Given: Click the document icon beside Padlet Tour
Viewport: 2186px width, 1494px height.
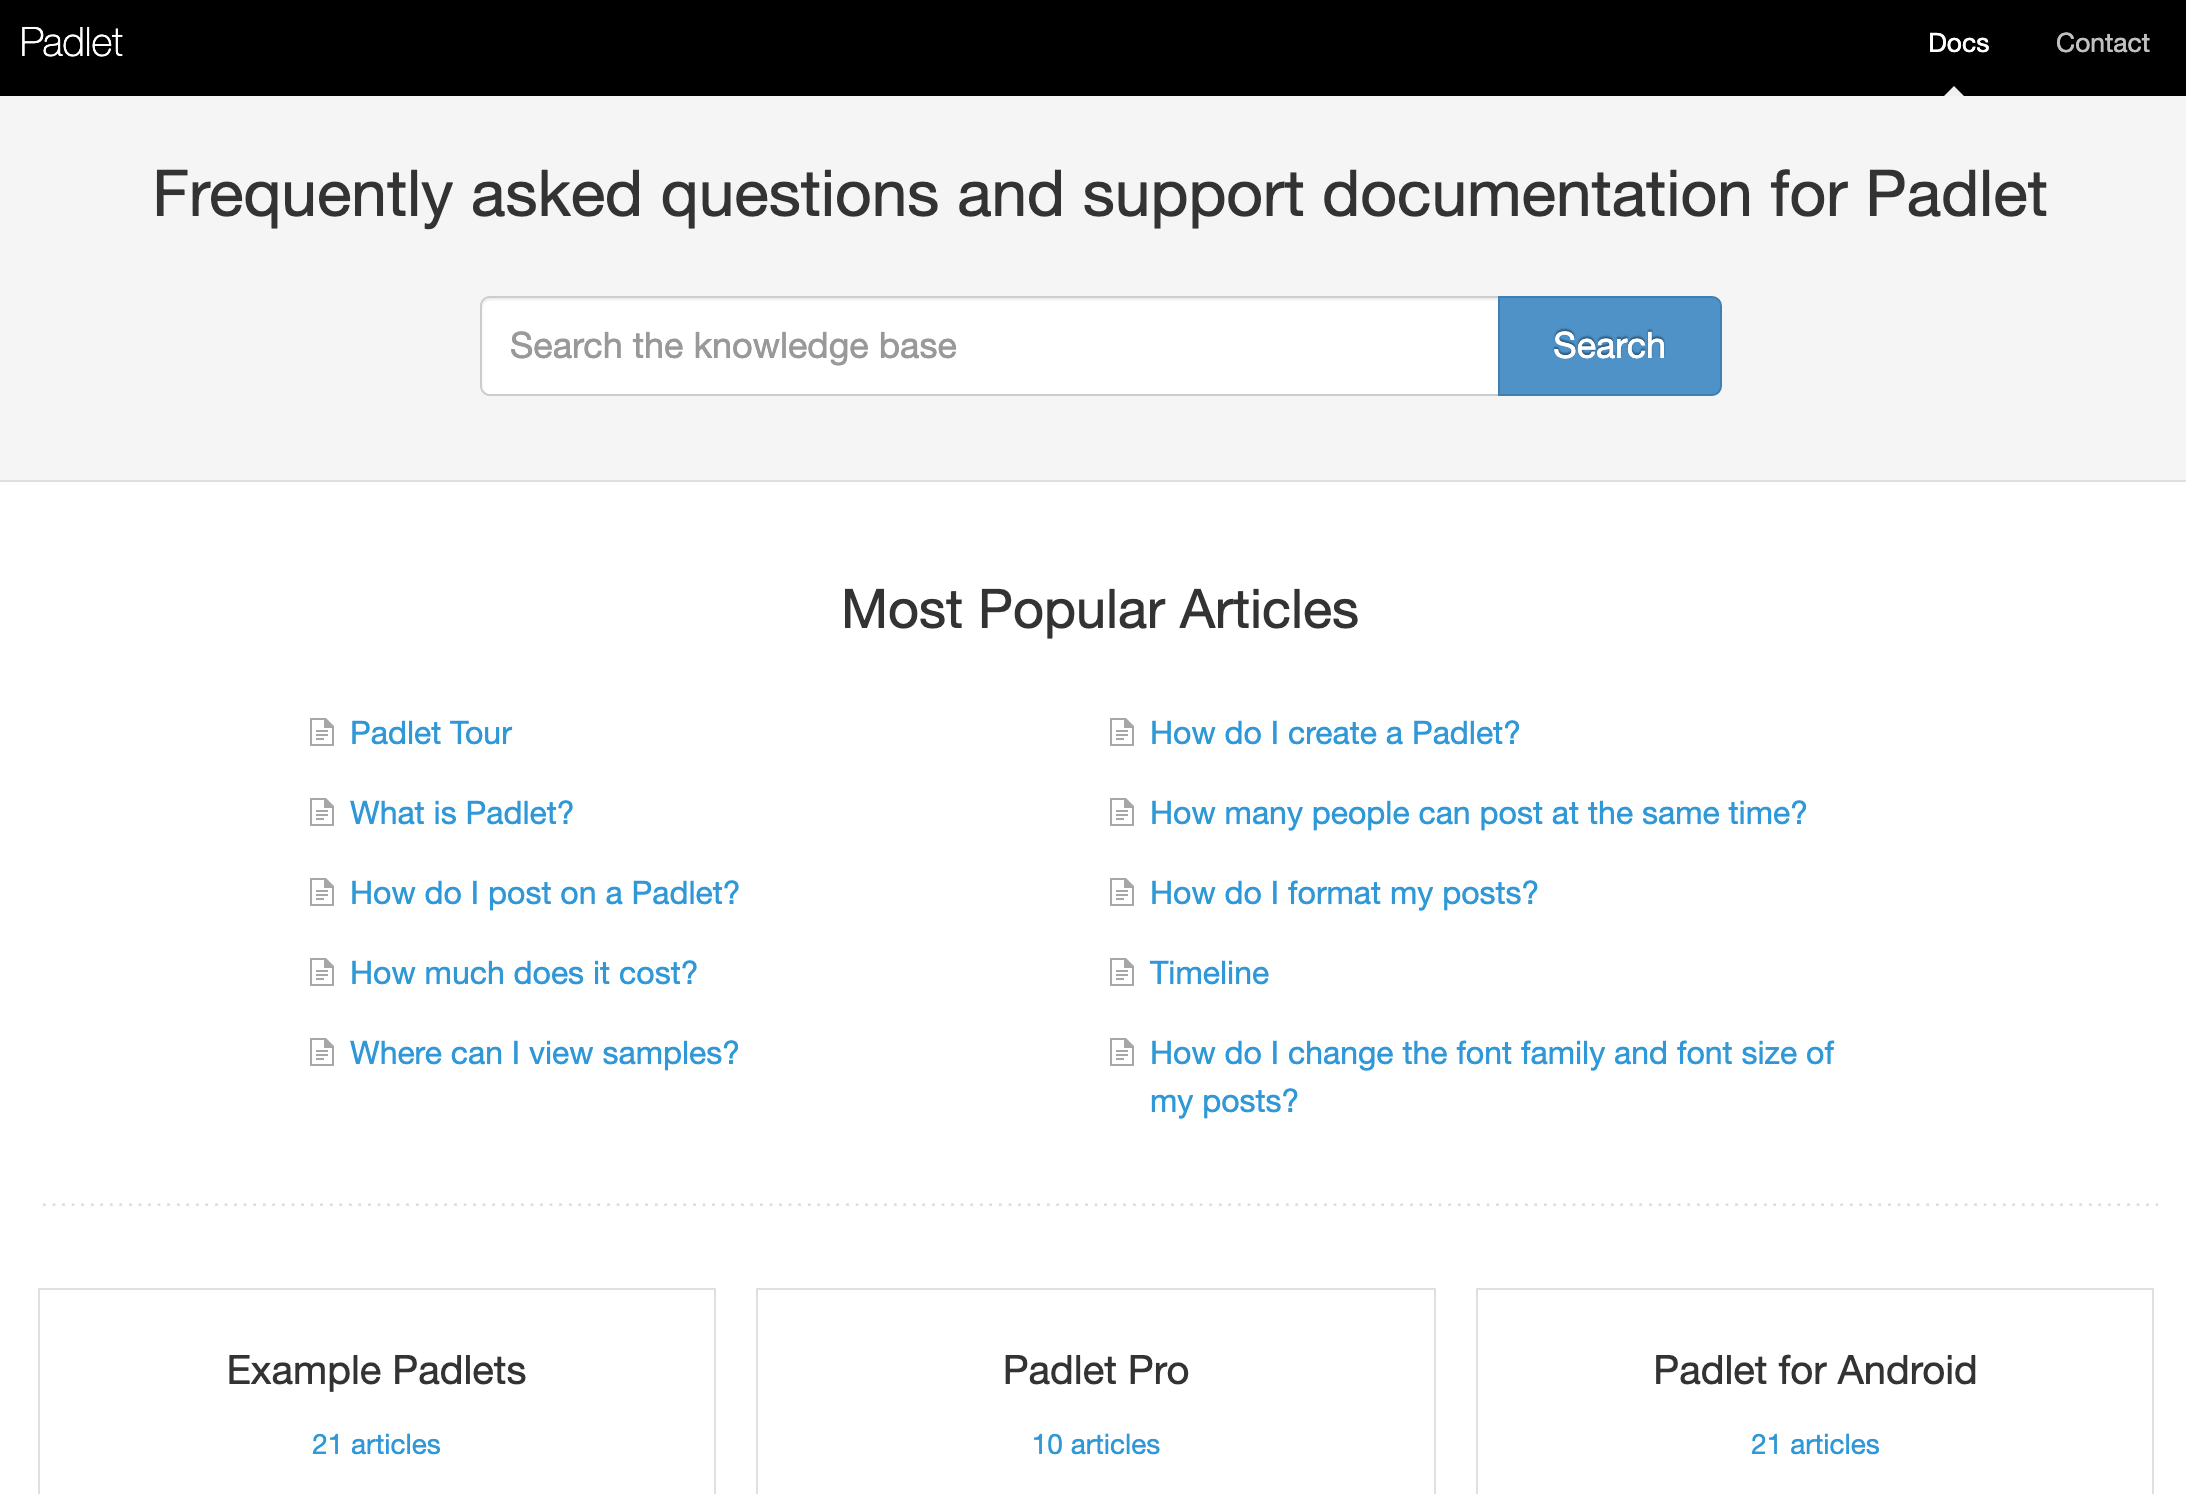Looking at the screenshot, I should click(x=321, y=733).
